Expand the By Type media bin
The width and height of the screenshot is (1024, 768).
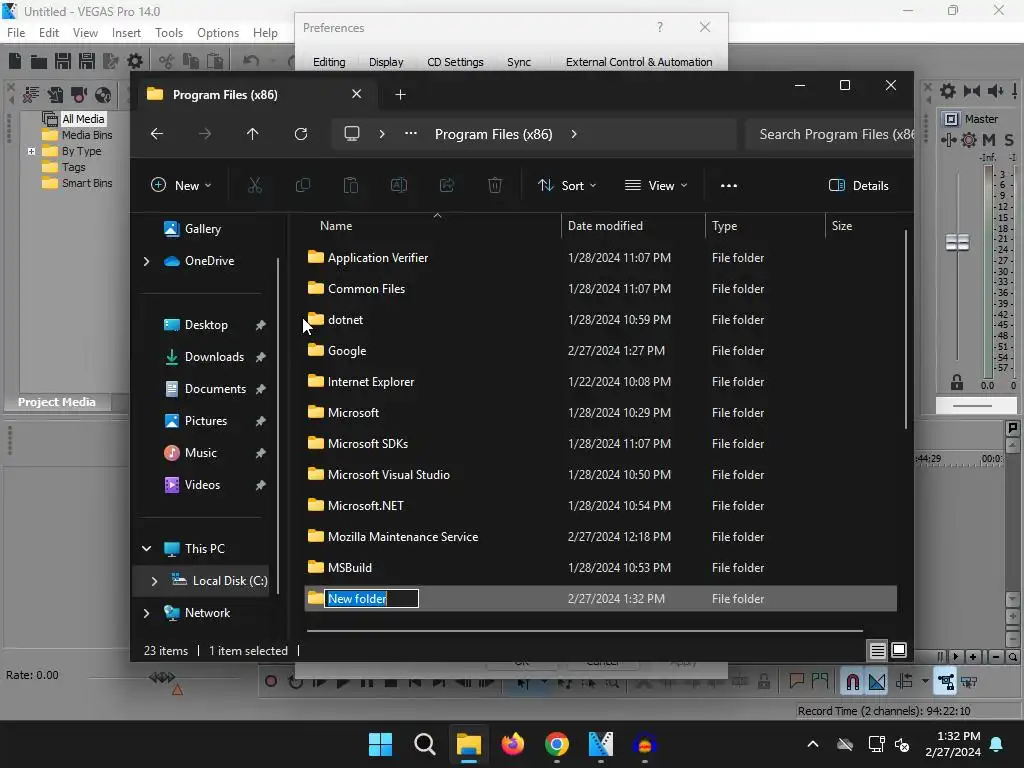coord(31,151)
